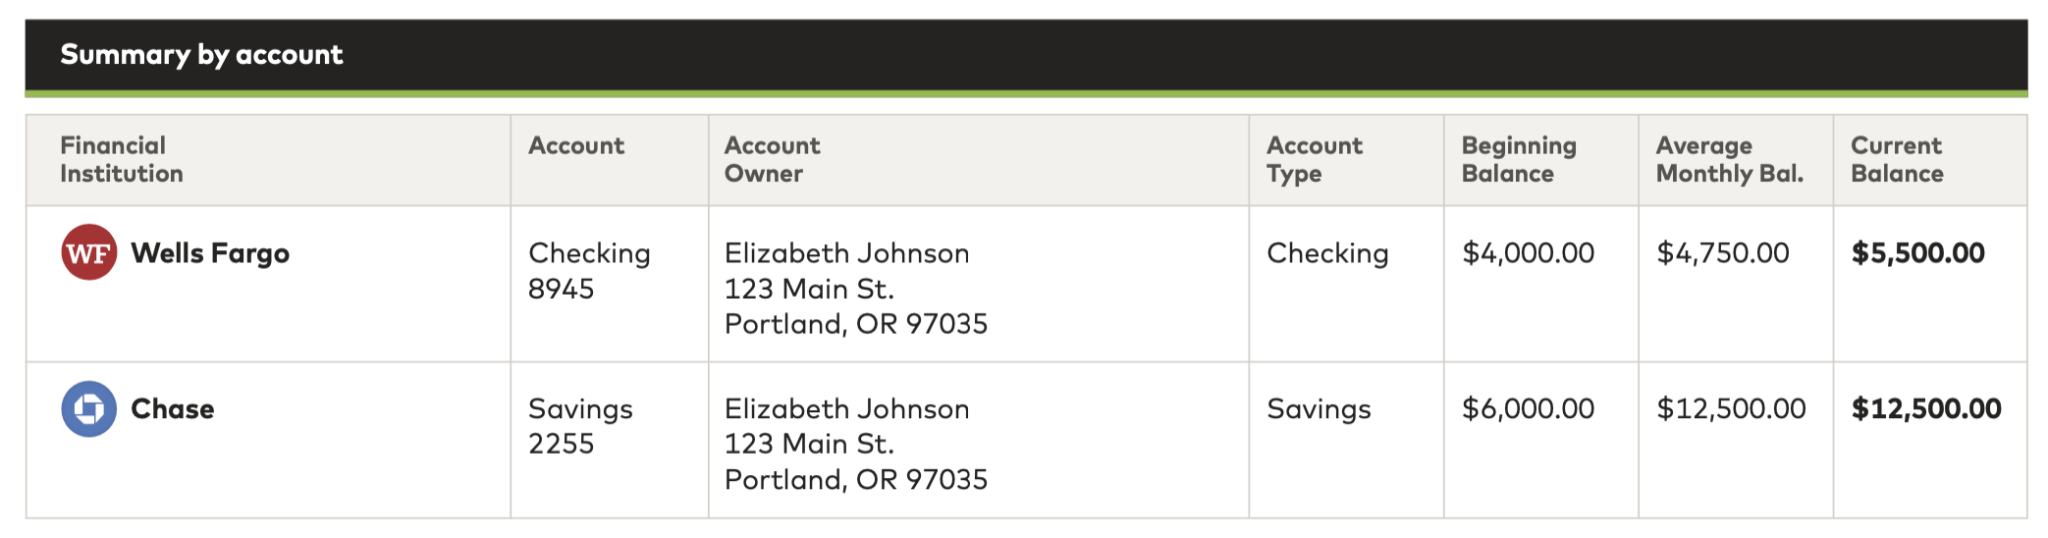Click the Account Owner column header
Image resolution: width=2048 pixels, height=538 pixels.
pos(771,159)
